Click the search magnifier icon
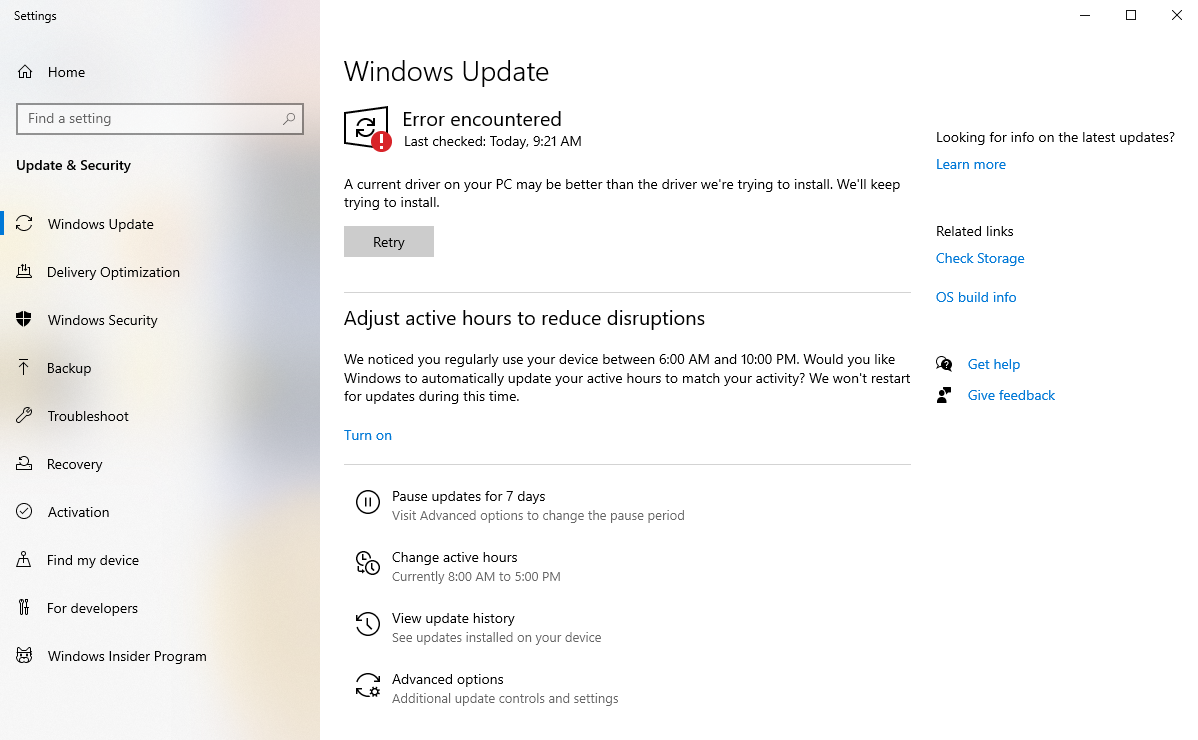The height and width of the screenshot is (740, 1198). click(289, 118)
